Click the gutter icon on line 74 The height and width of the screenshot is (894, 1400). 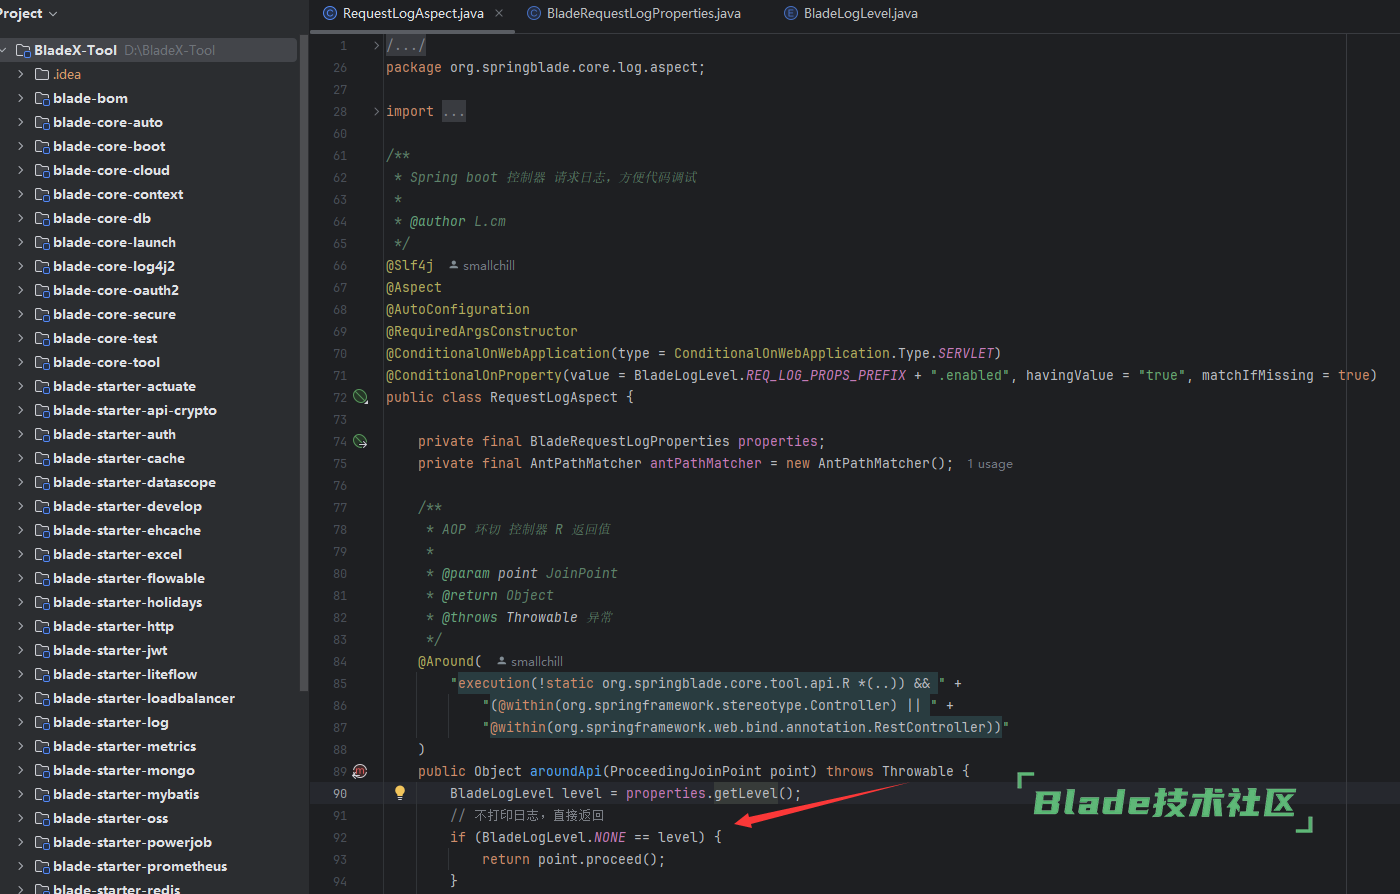click(360, 441)
